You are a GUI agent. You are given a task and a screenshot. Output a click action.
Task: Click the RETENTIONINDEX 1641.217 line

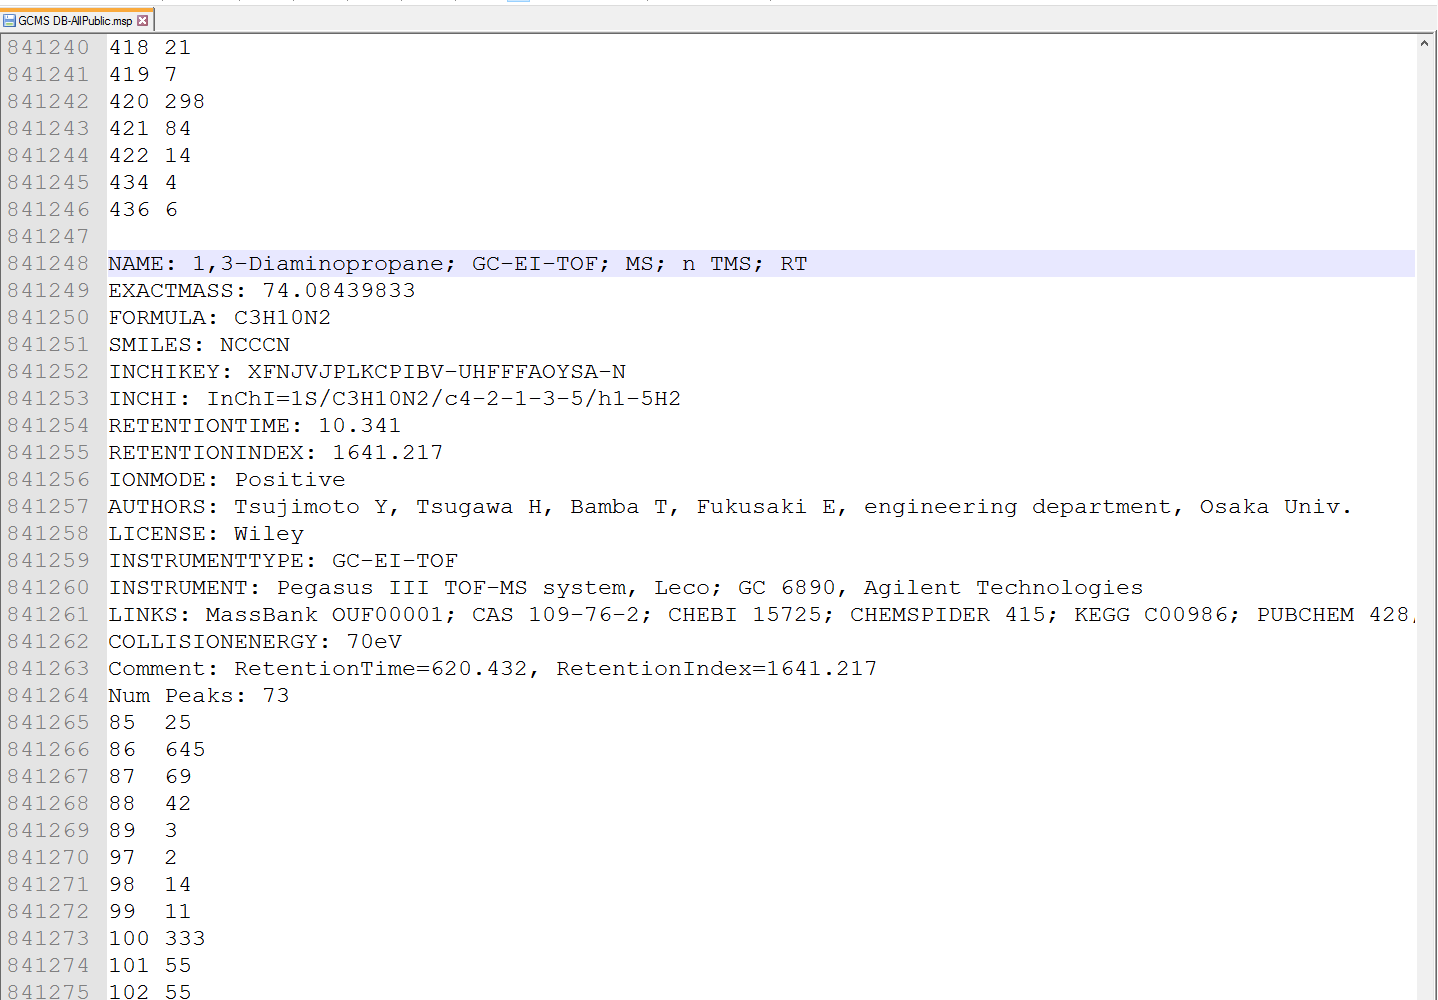tap(275, 453)
